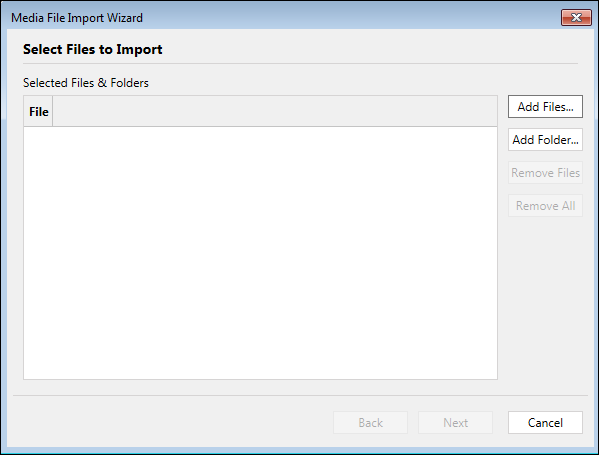Cancel the Media File Import Wizard
599x455 pixels.
click(x=545, y=423)
